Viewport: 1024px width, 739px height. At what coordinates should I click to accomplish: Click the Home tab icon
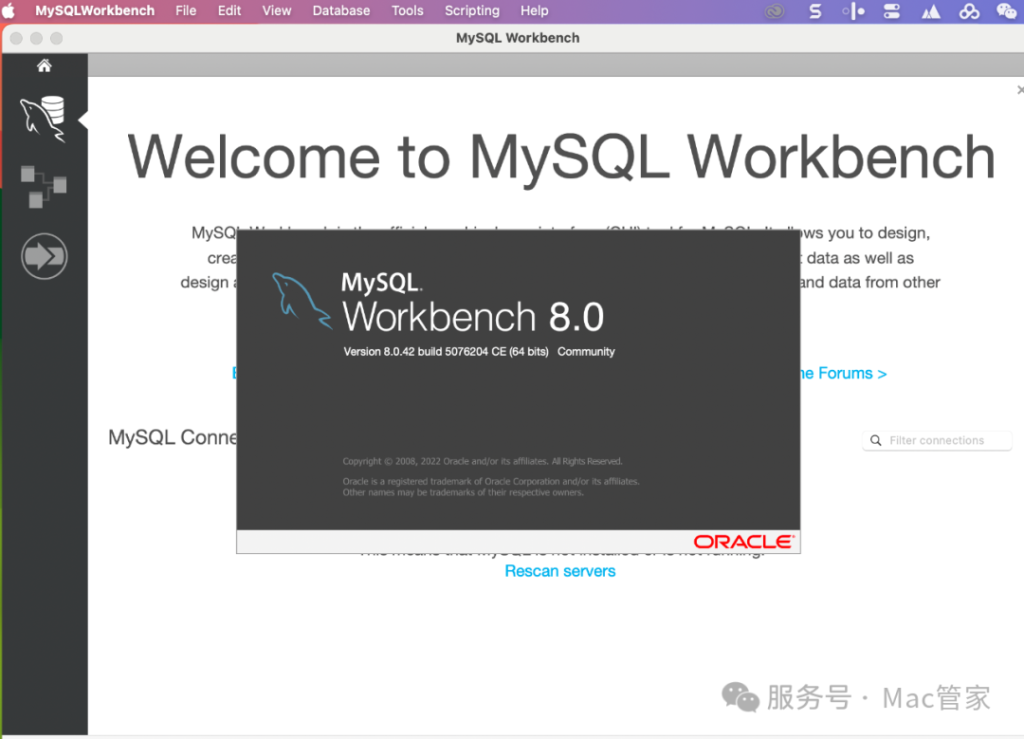point(44,66)
